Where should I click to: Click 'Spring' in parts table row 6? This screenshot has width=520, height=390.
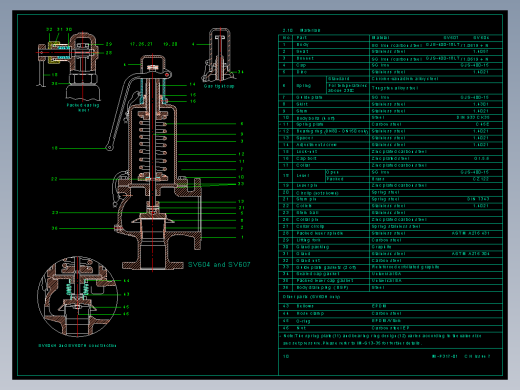point(304,86)
